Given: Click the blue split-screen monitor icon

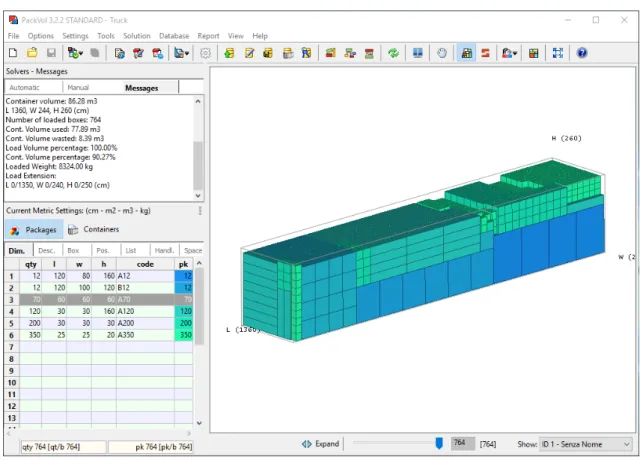Looking at the screenshot, I should pyautogui.click(x=418, y=53).
